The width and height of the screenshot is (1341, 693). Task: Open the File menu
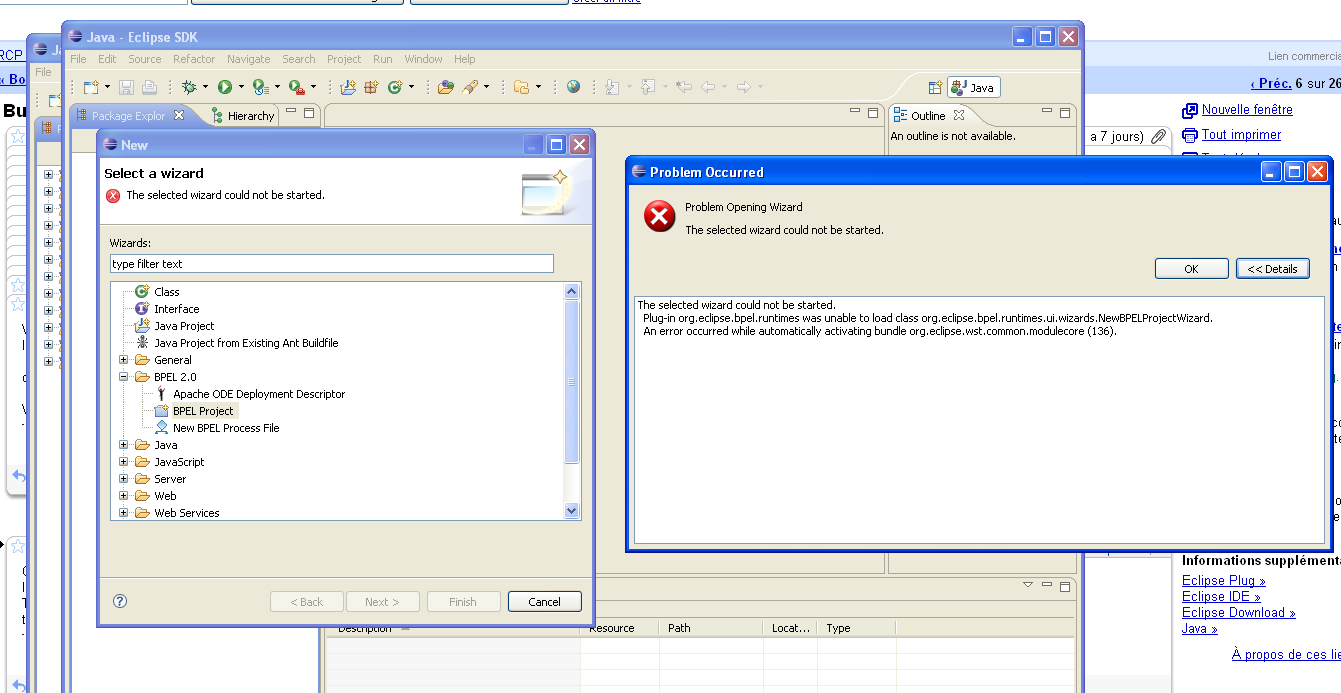coord(78,59)
